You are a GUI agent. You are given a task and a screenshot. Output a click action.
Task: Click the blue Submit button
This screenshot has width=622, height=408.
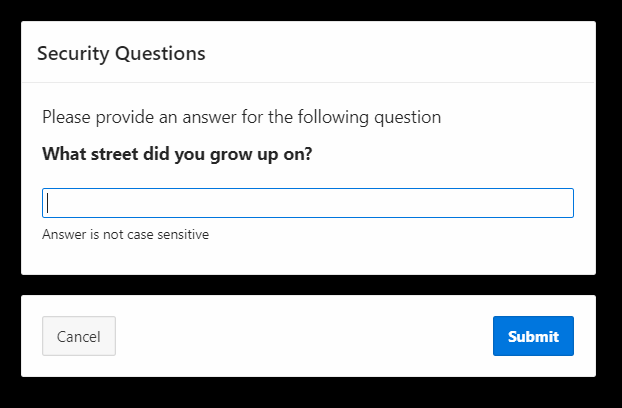pos(533,336)
